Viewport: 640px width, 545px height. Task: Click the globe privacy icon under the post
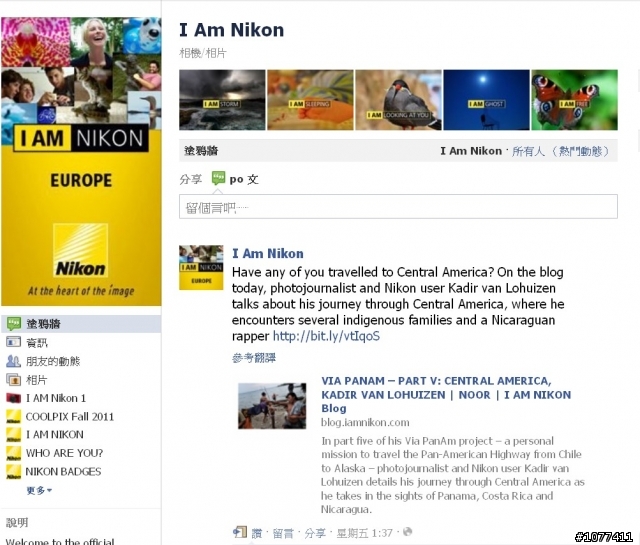point(407,532)
